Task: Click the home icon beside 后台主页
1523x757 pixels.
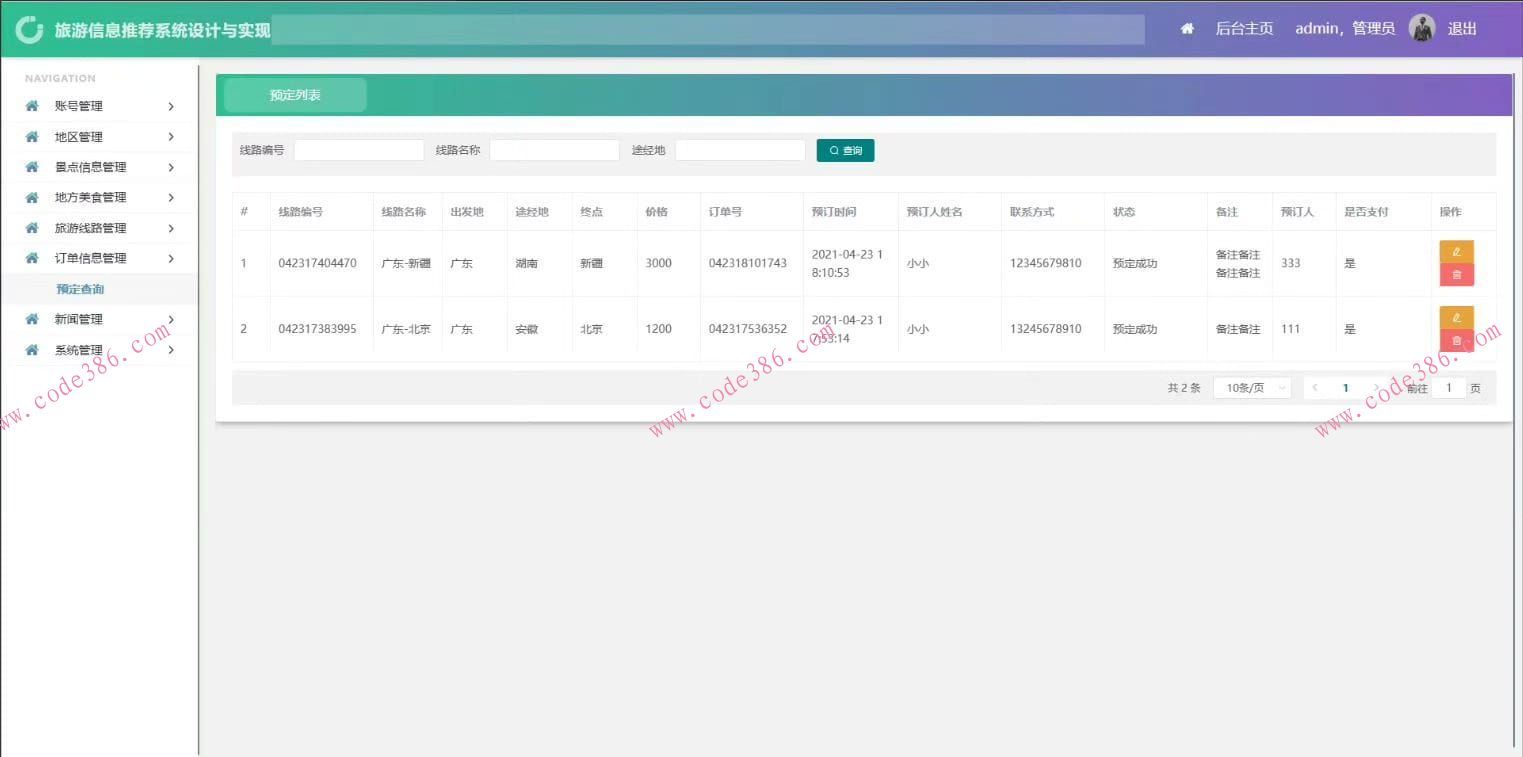Action: [x=1187, y=29]
